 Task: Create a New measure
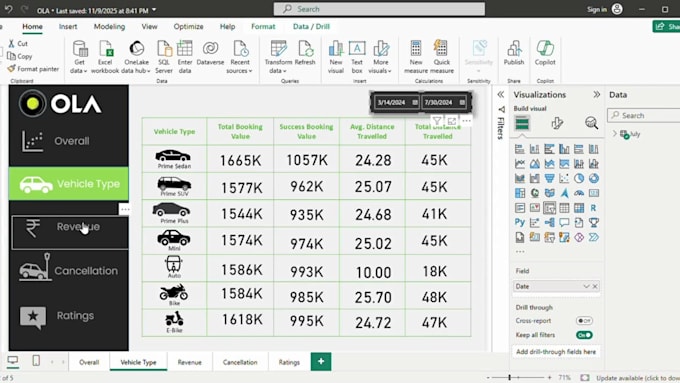[416, 56]
